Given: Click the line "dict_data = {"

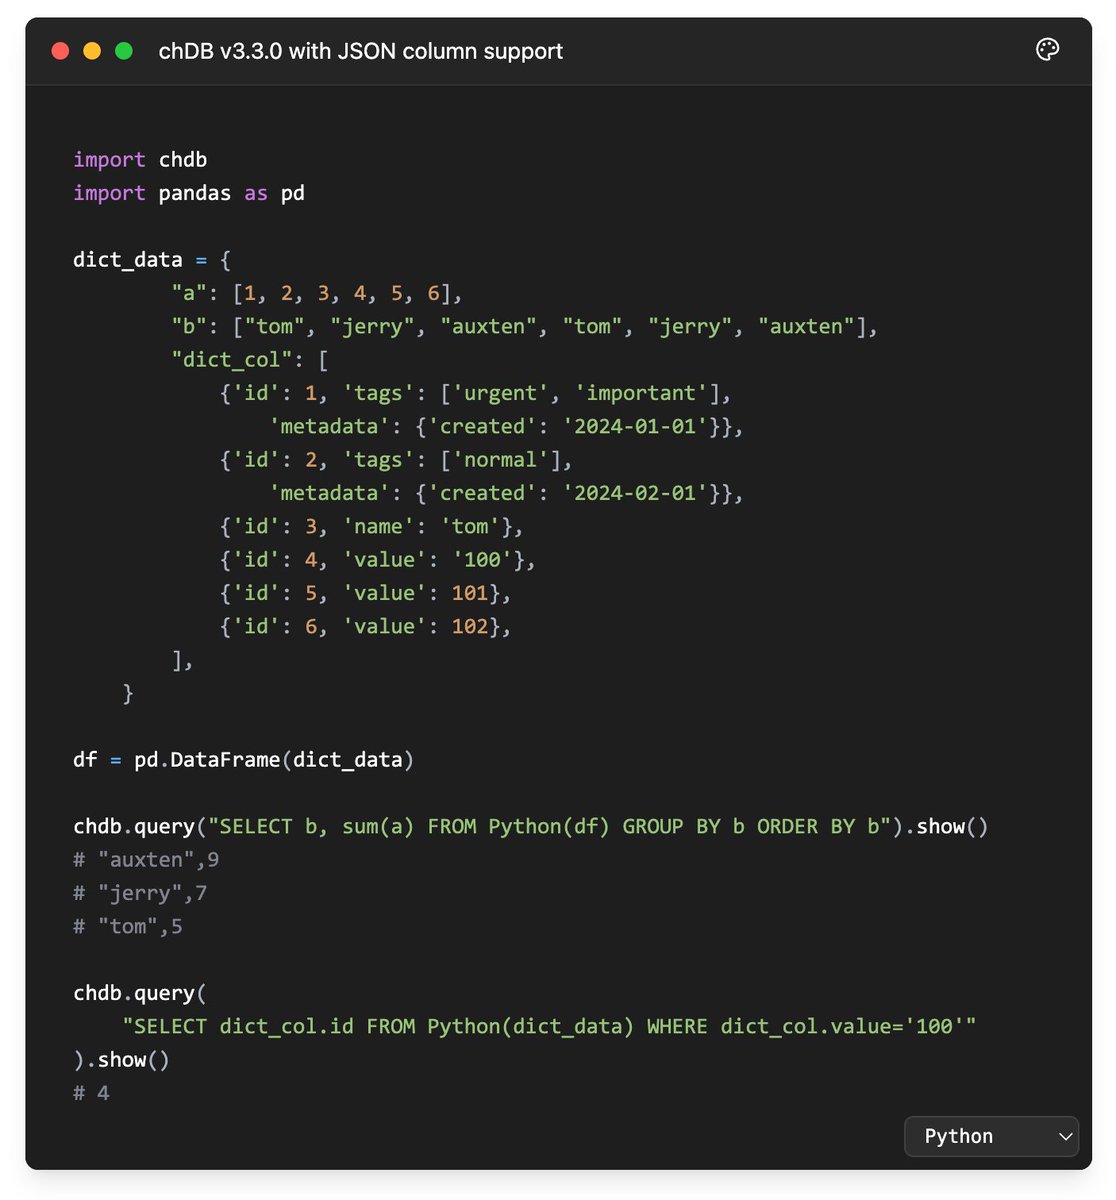Looking at the screenshot, I should tap(152, 260).
